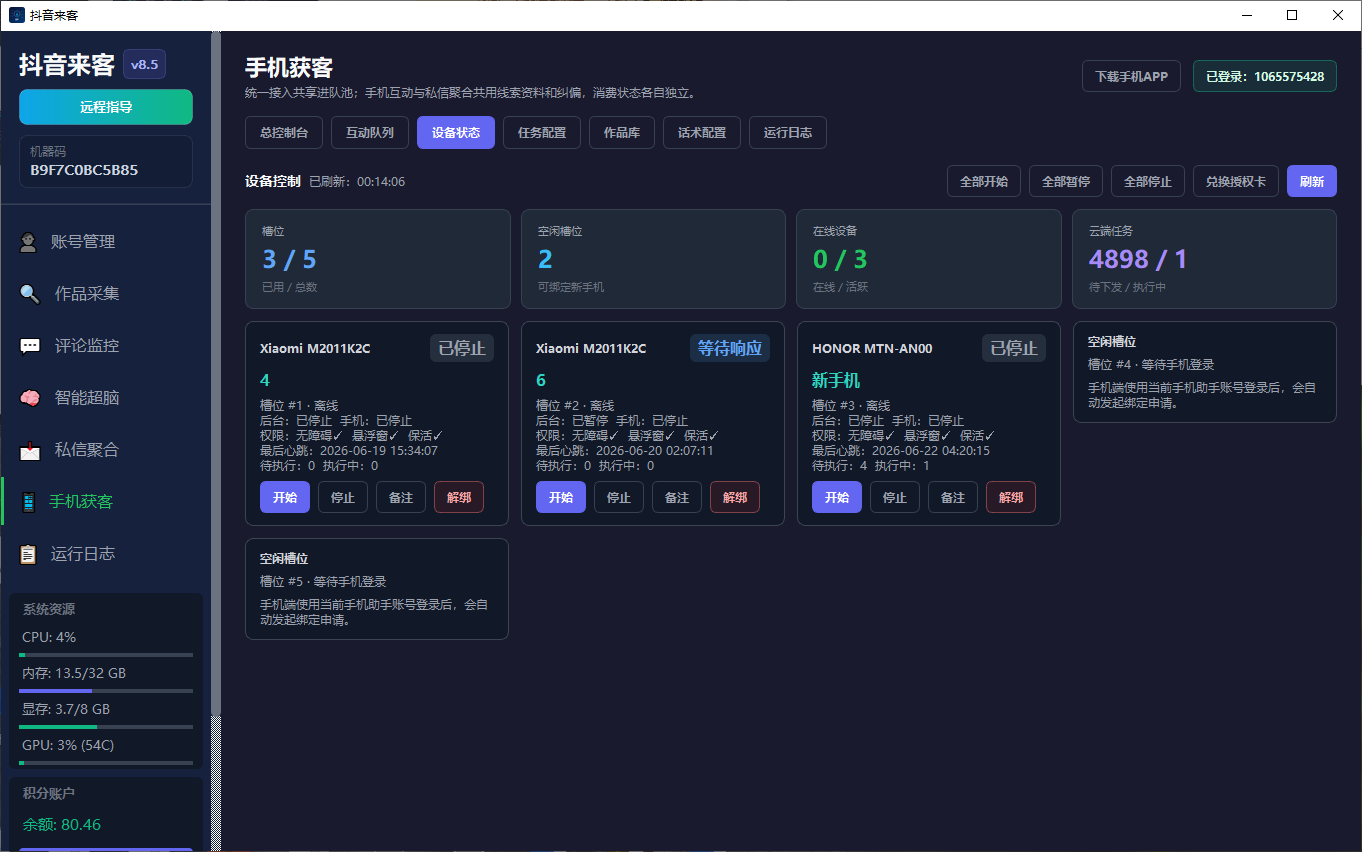Click the 空闲槽位 2 stat card

(x=653, y=259)
